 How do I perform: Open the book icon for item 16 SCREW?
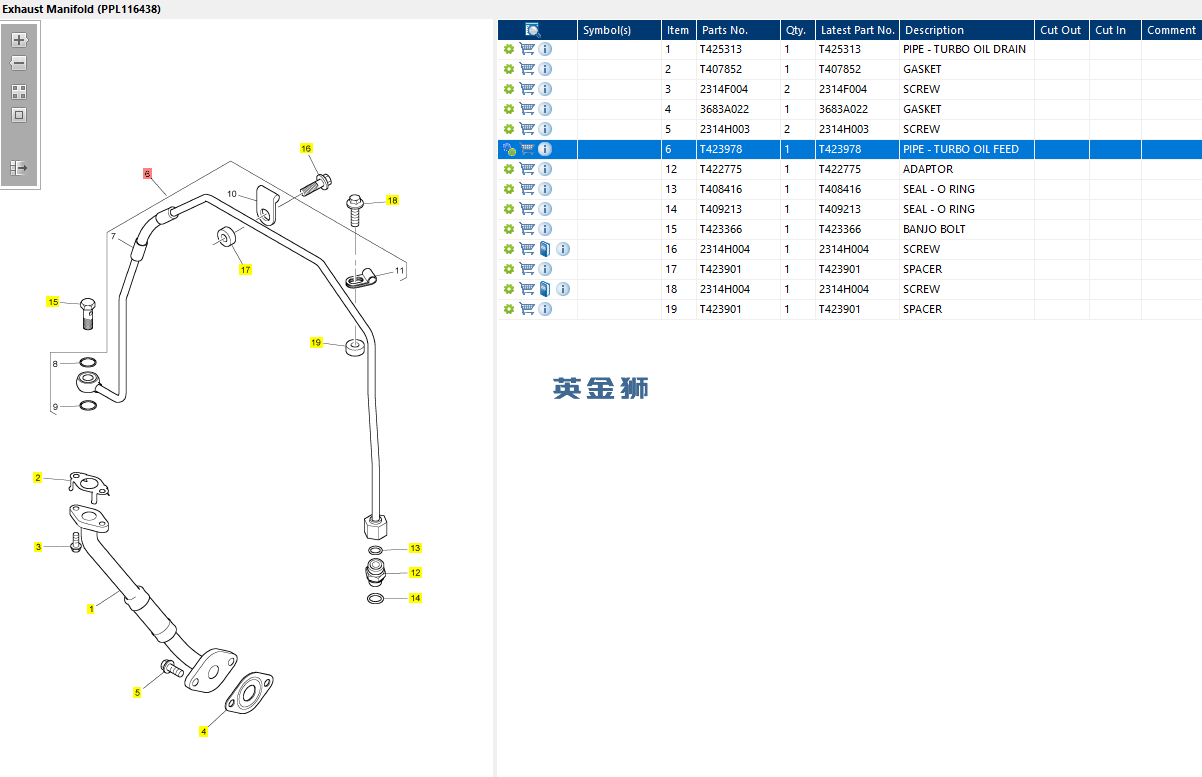pyautogui.click(x=545, y=249)
